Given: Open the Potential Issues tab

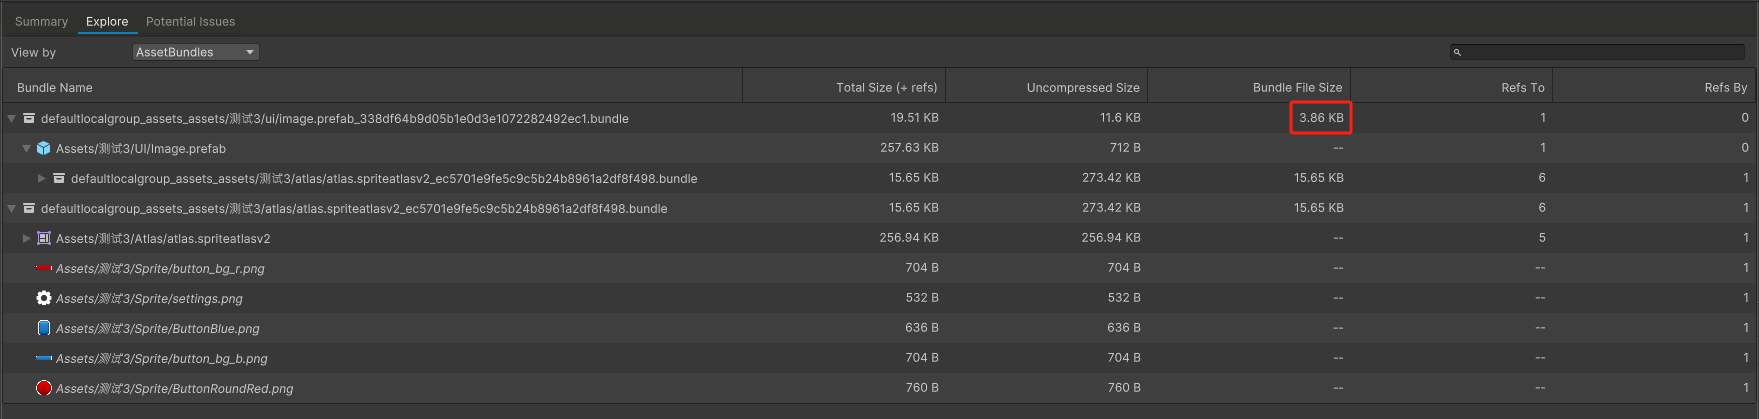Looking at the screenshot, I should tap(190, 21).
